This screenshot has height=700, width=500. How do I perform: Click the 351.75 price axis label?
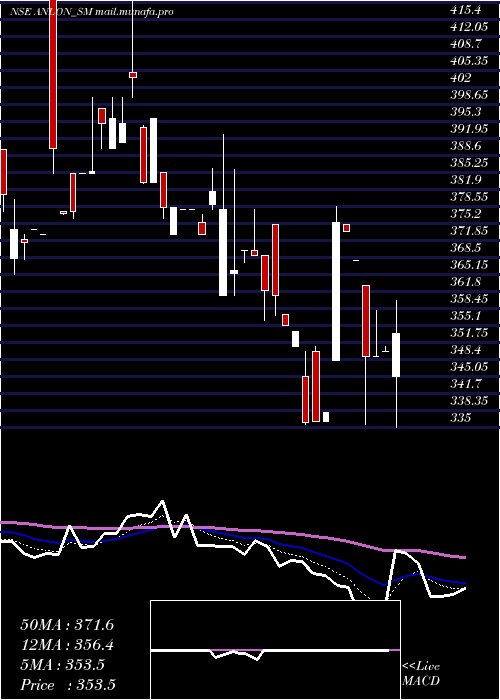click(468, 333)
